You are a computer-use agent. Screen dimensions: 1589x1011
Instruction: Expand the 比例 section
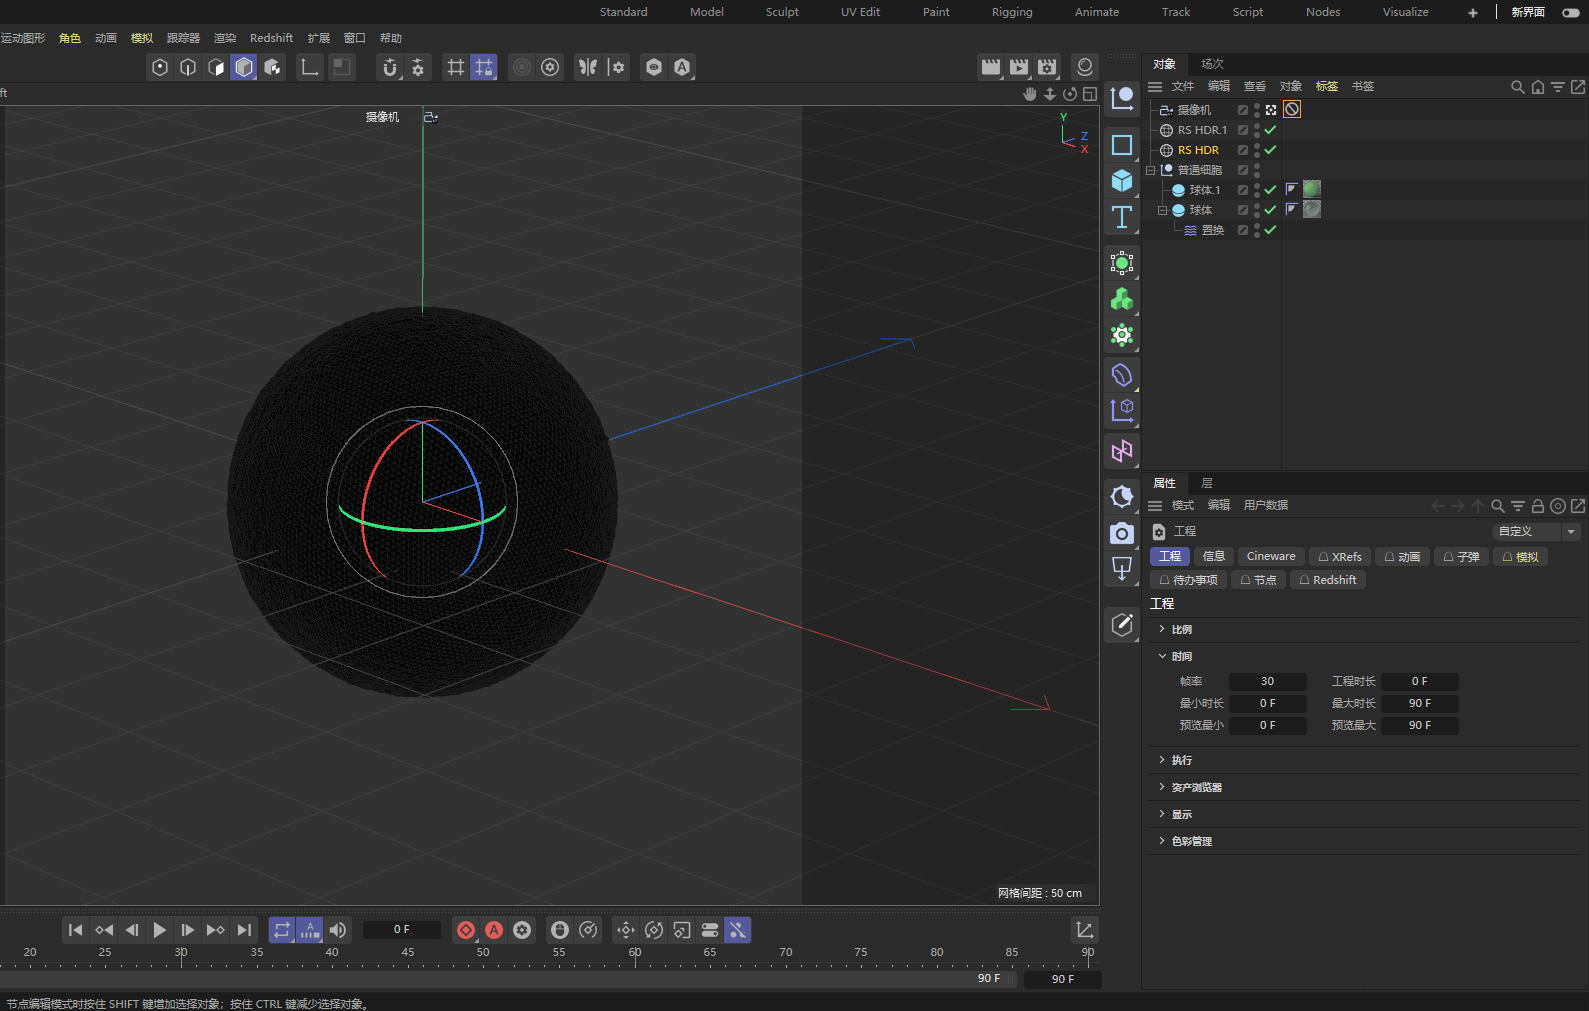(1162, 629)
